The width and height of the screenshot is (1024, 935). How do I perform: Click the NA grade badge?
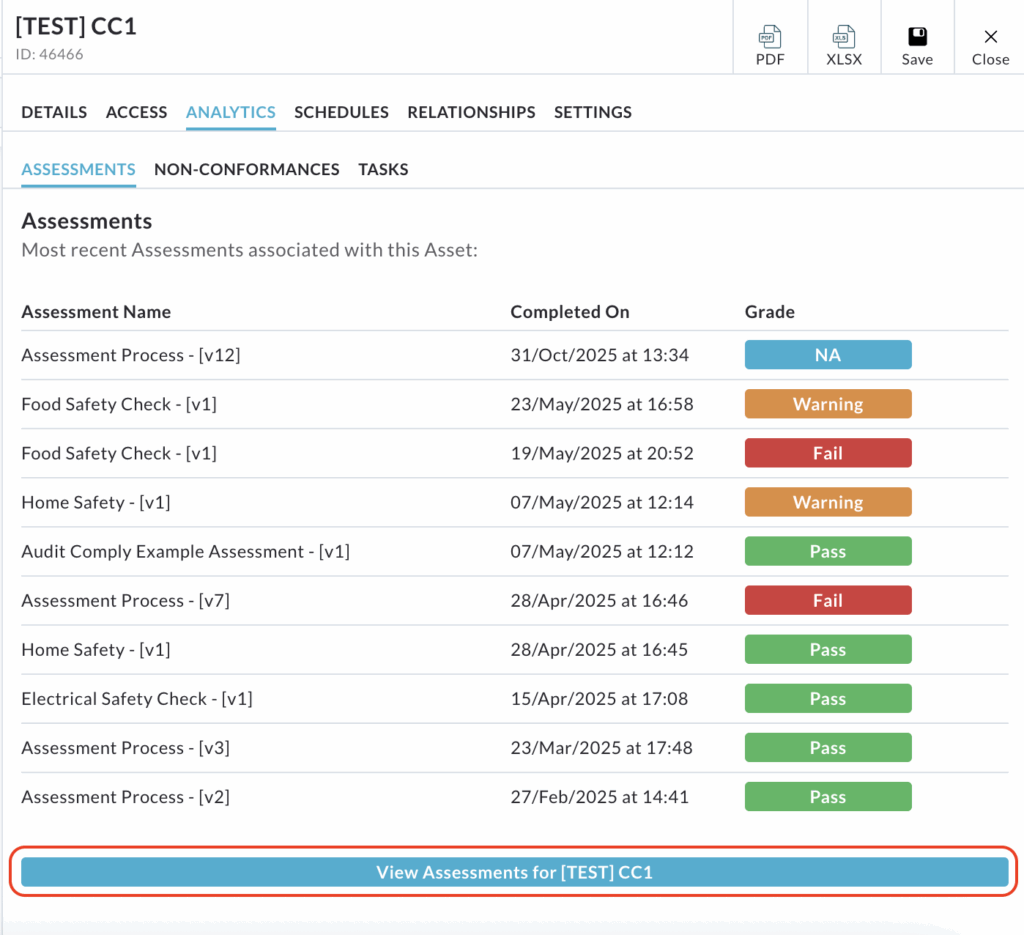pos(827,355)
